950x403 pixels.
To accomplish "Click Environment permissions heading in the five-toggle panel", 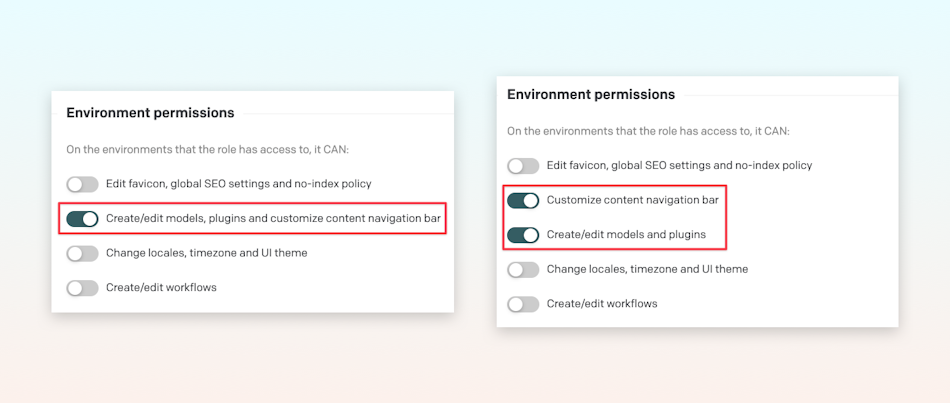I will pos(591,95).
